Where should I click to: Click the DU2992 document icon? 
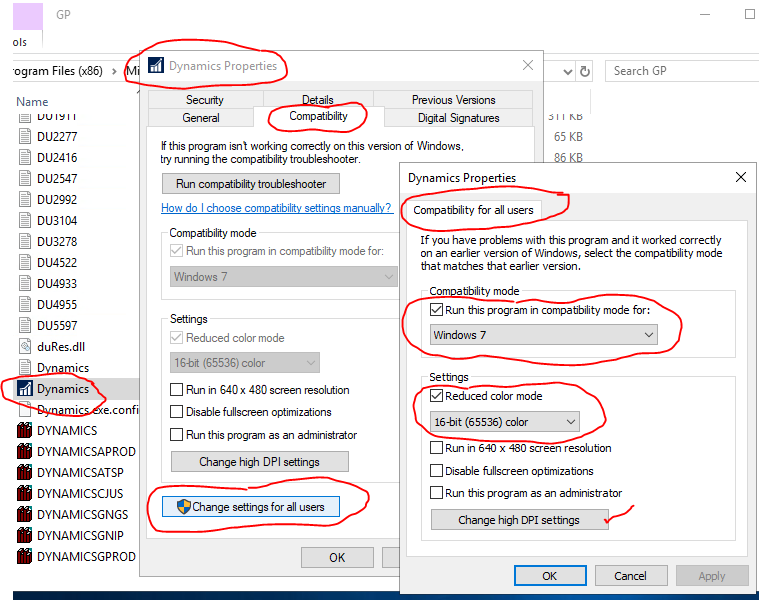pyautogui.click(x=25, y=199)
